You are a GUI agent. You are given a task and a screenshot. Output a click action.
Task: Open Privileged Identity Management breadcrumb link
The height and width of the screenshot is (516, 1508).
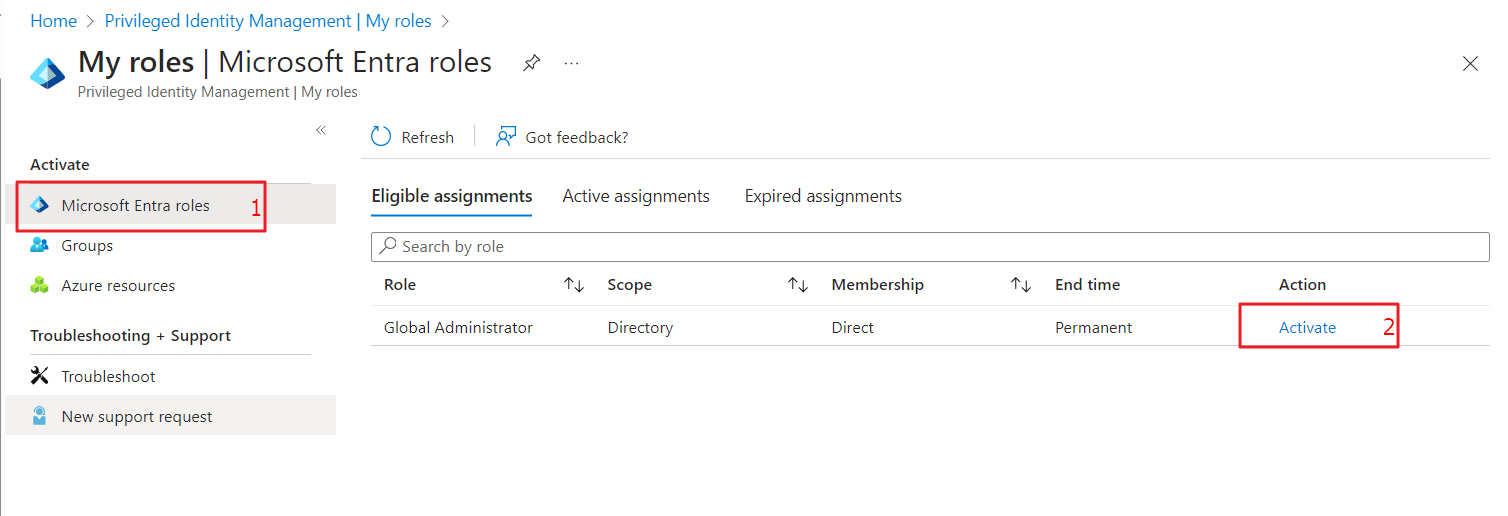tap(268, 21)
